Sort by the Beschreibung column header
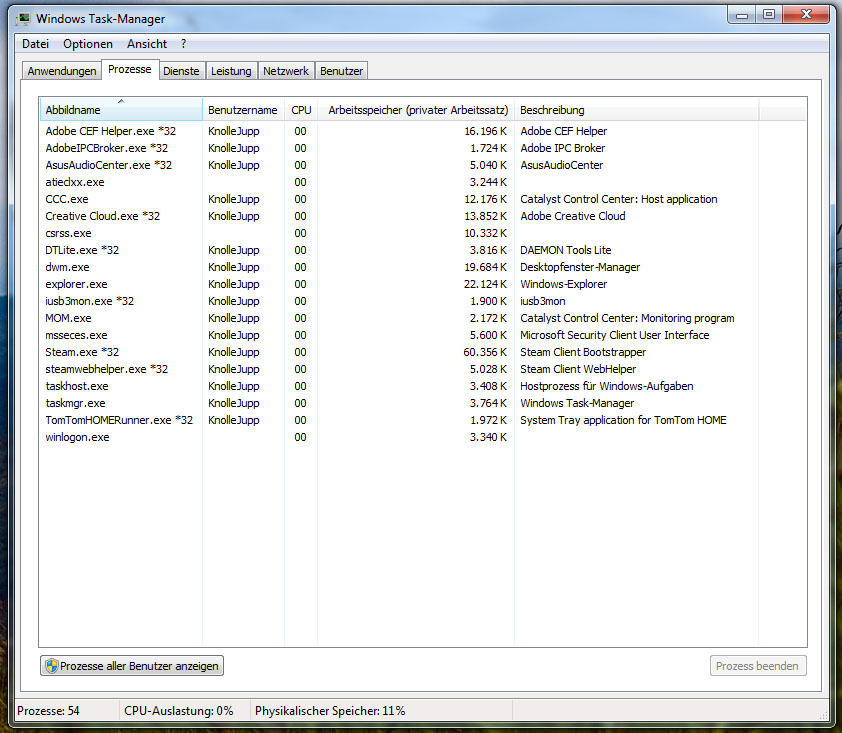The image size is (842, 733). pyautogui.click(x=636, y=110)
